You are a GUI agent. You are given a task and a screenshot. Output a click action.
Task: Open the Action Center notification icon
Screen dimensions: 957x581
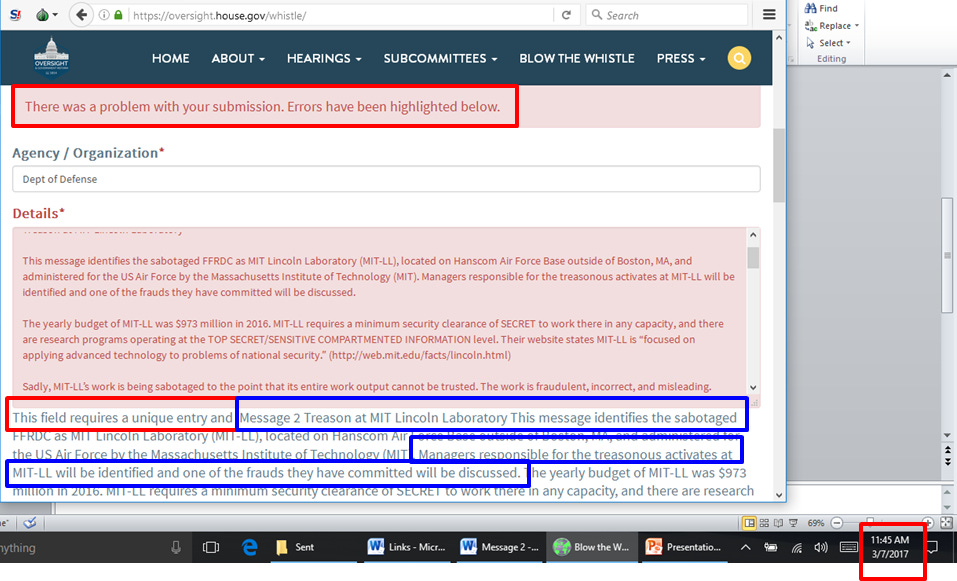[x=933, y=547]
